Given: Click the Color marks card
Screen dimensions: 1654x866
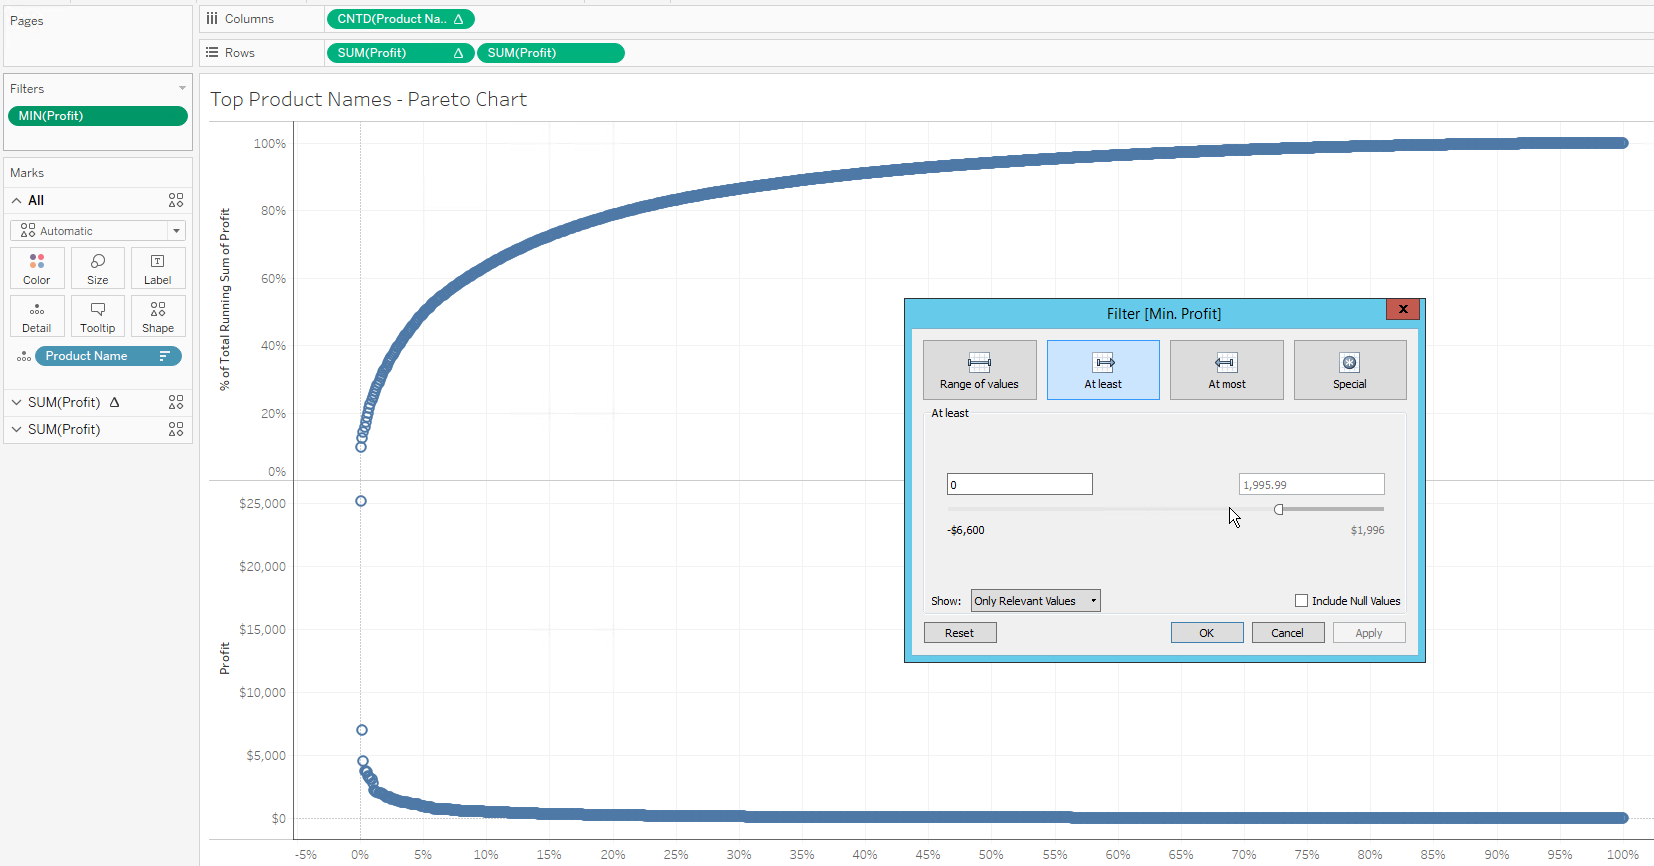Looking at the screenshot, I should (37, 268).
